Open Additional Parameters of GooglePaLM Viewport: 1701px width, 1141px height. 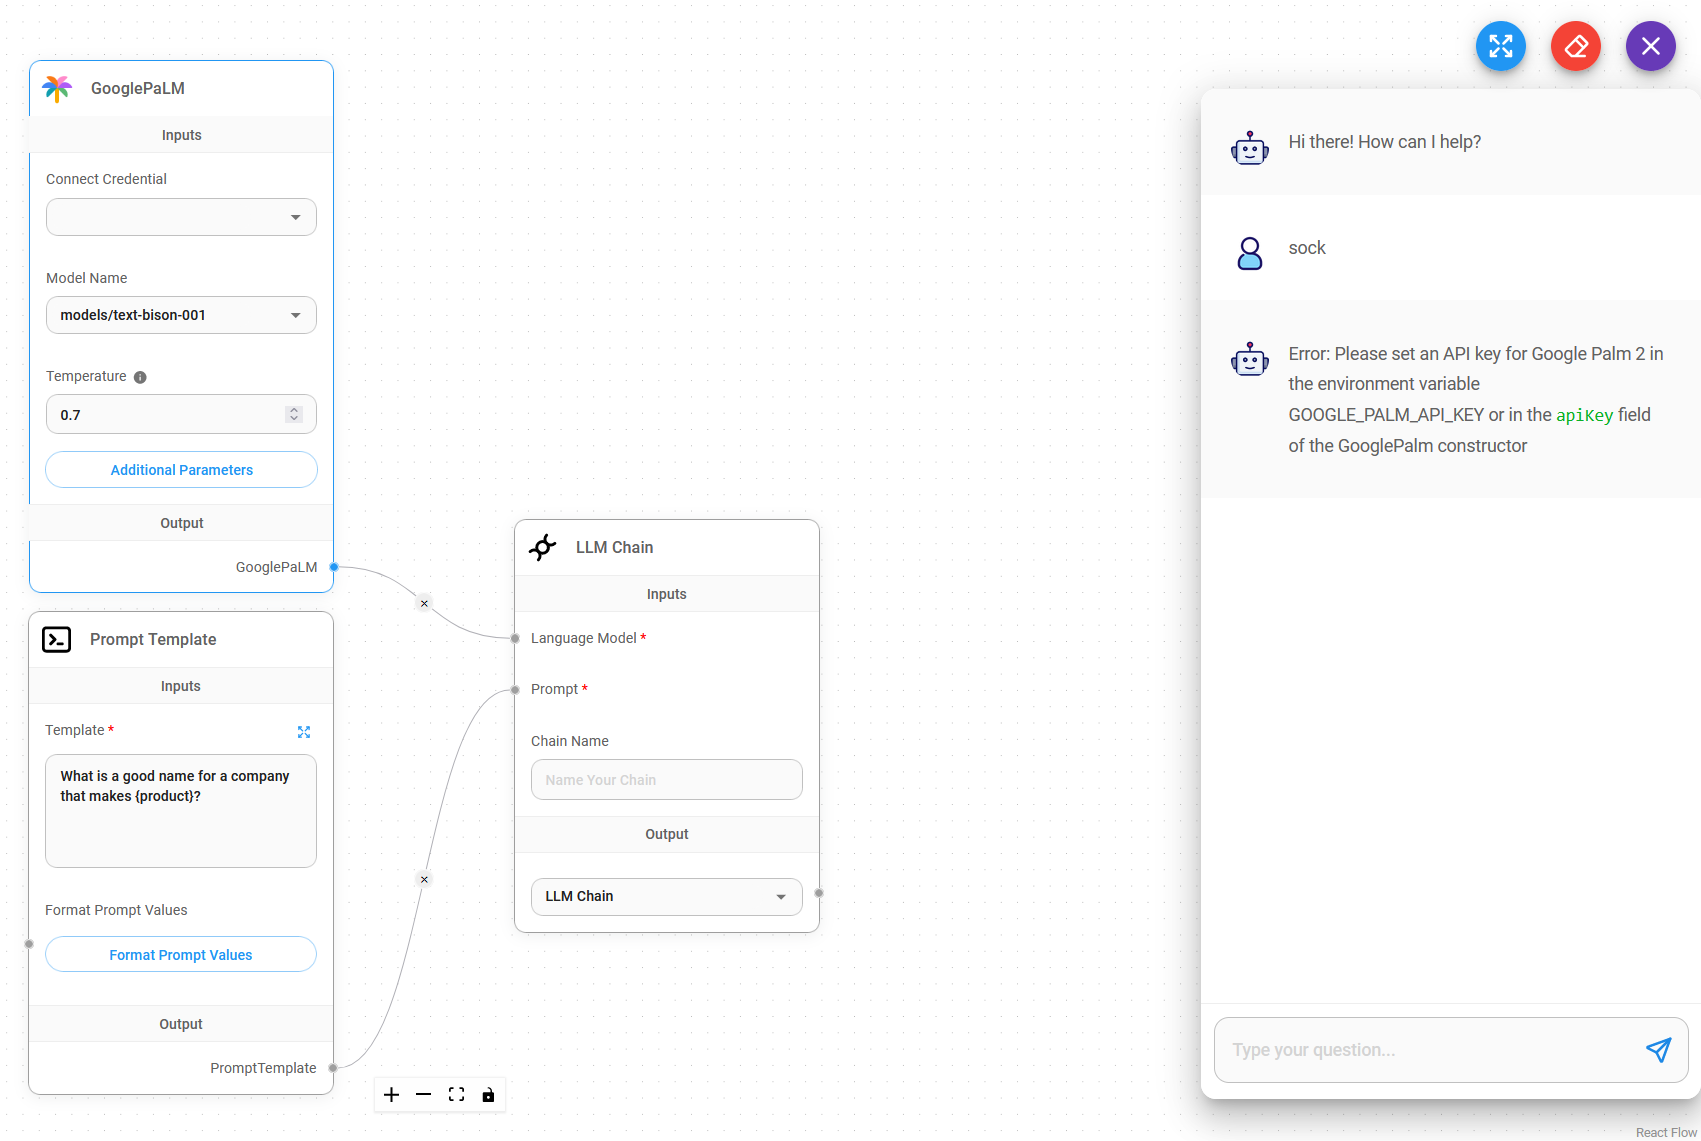point(181,470)
